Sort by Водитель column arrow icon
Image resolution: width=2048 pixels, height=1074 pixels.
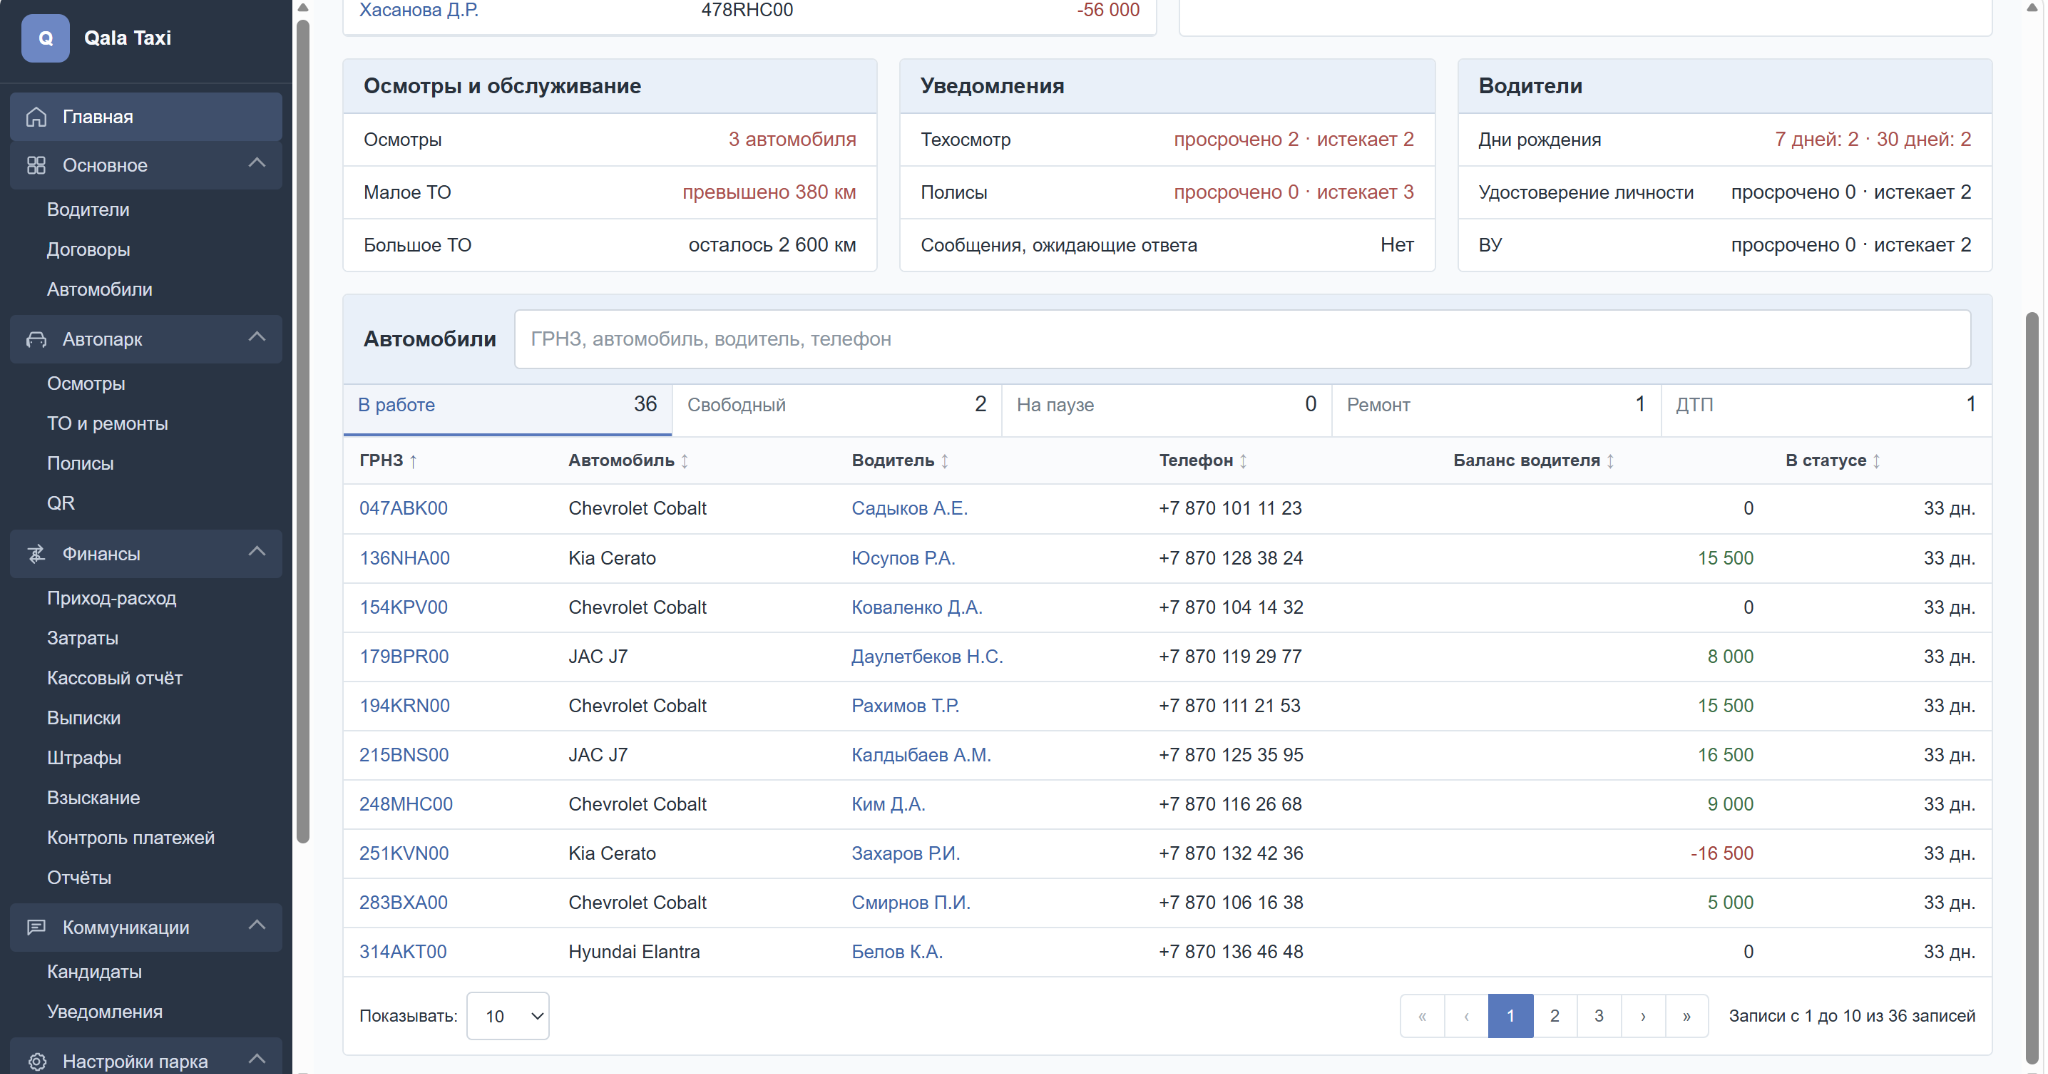[945, 461]
